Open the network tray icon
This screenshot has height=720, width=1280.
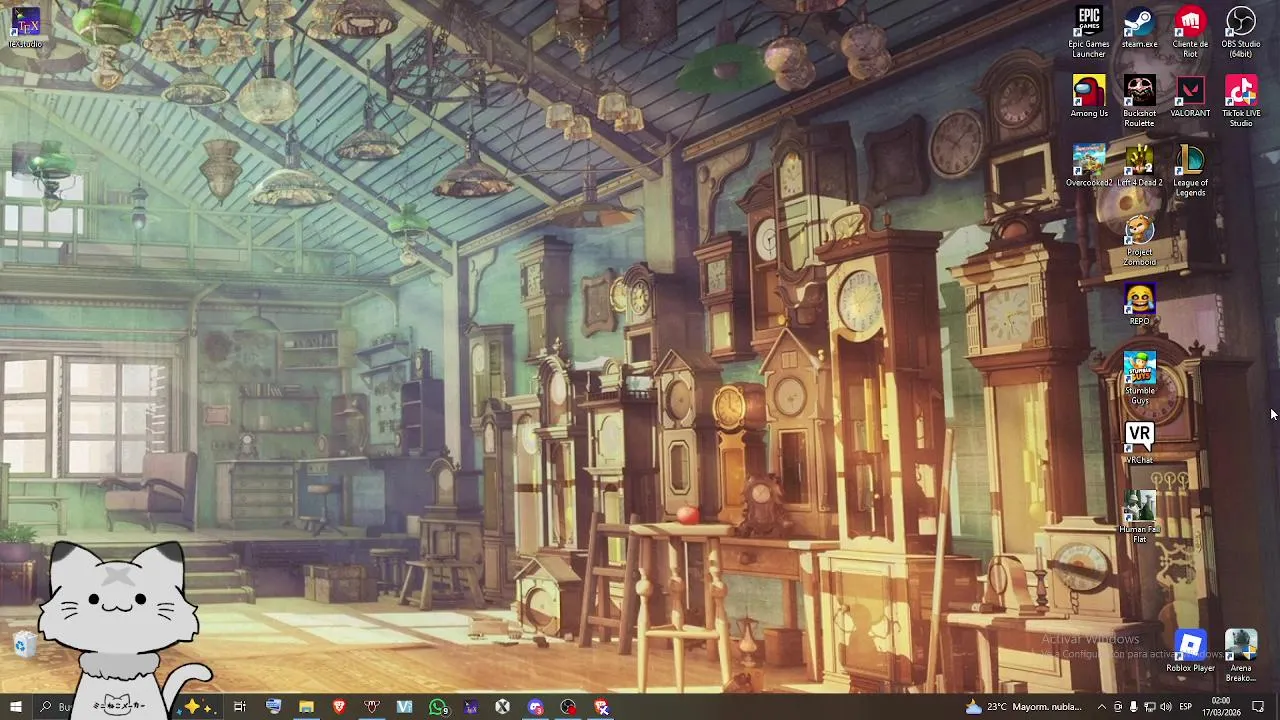pyautogui.click(x=1149, y=707)
